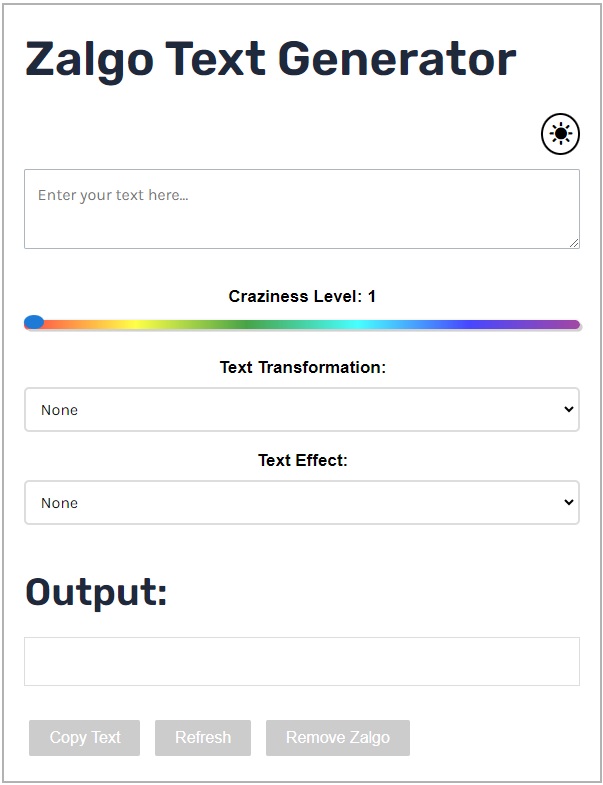This screenshot has width=603, height=785.
Task: Click the Zalgo Text Generator heading
Action: (x=270, y=60)
